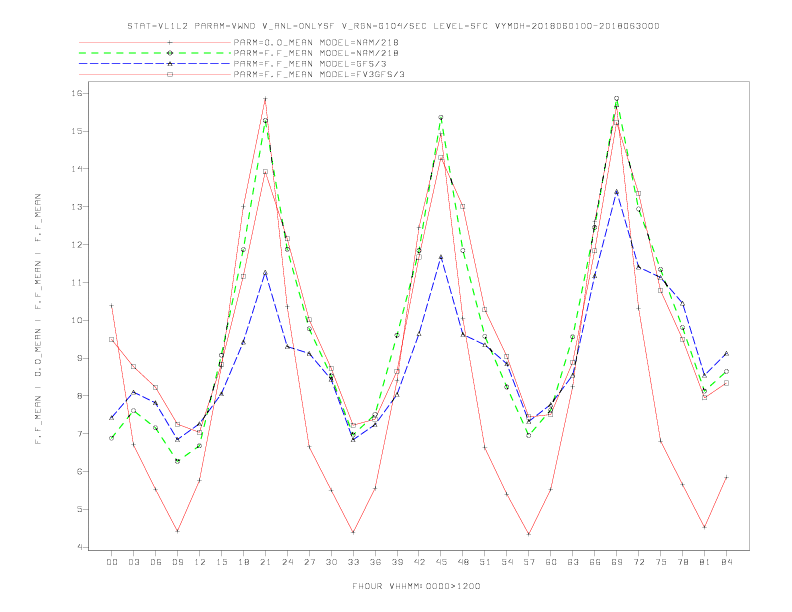Click blue GFS/3 triangle data point at hour 69
This screenshot has height=612, width=792.
(617, 192)
